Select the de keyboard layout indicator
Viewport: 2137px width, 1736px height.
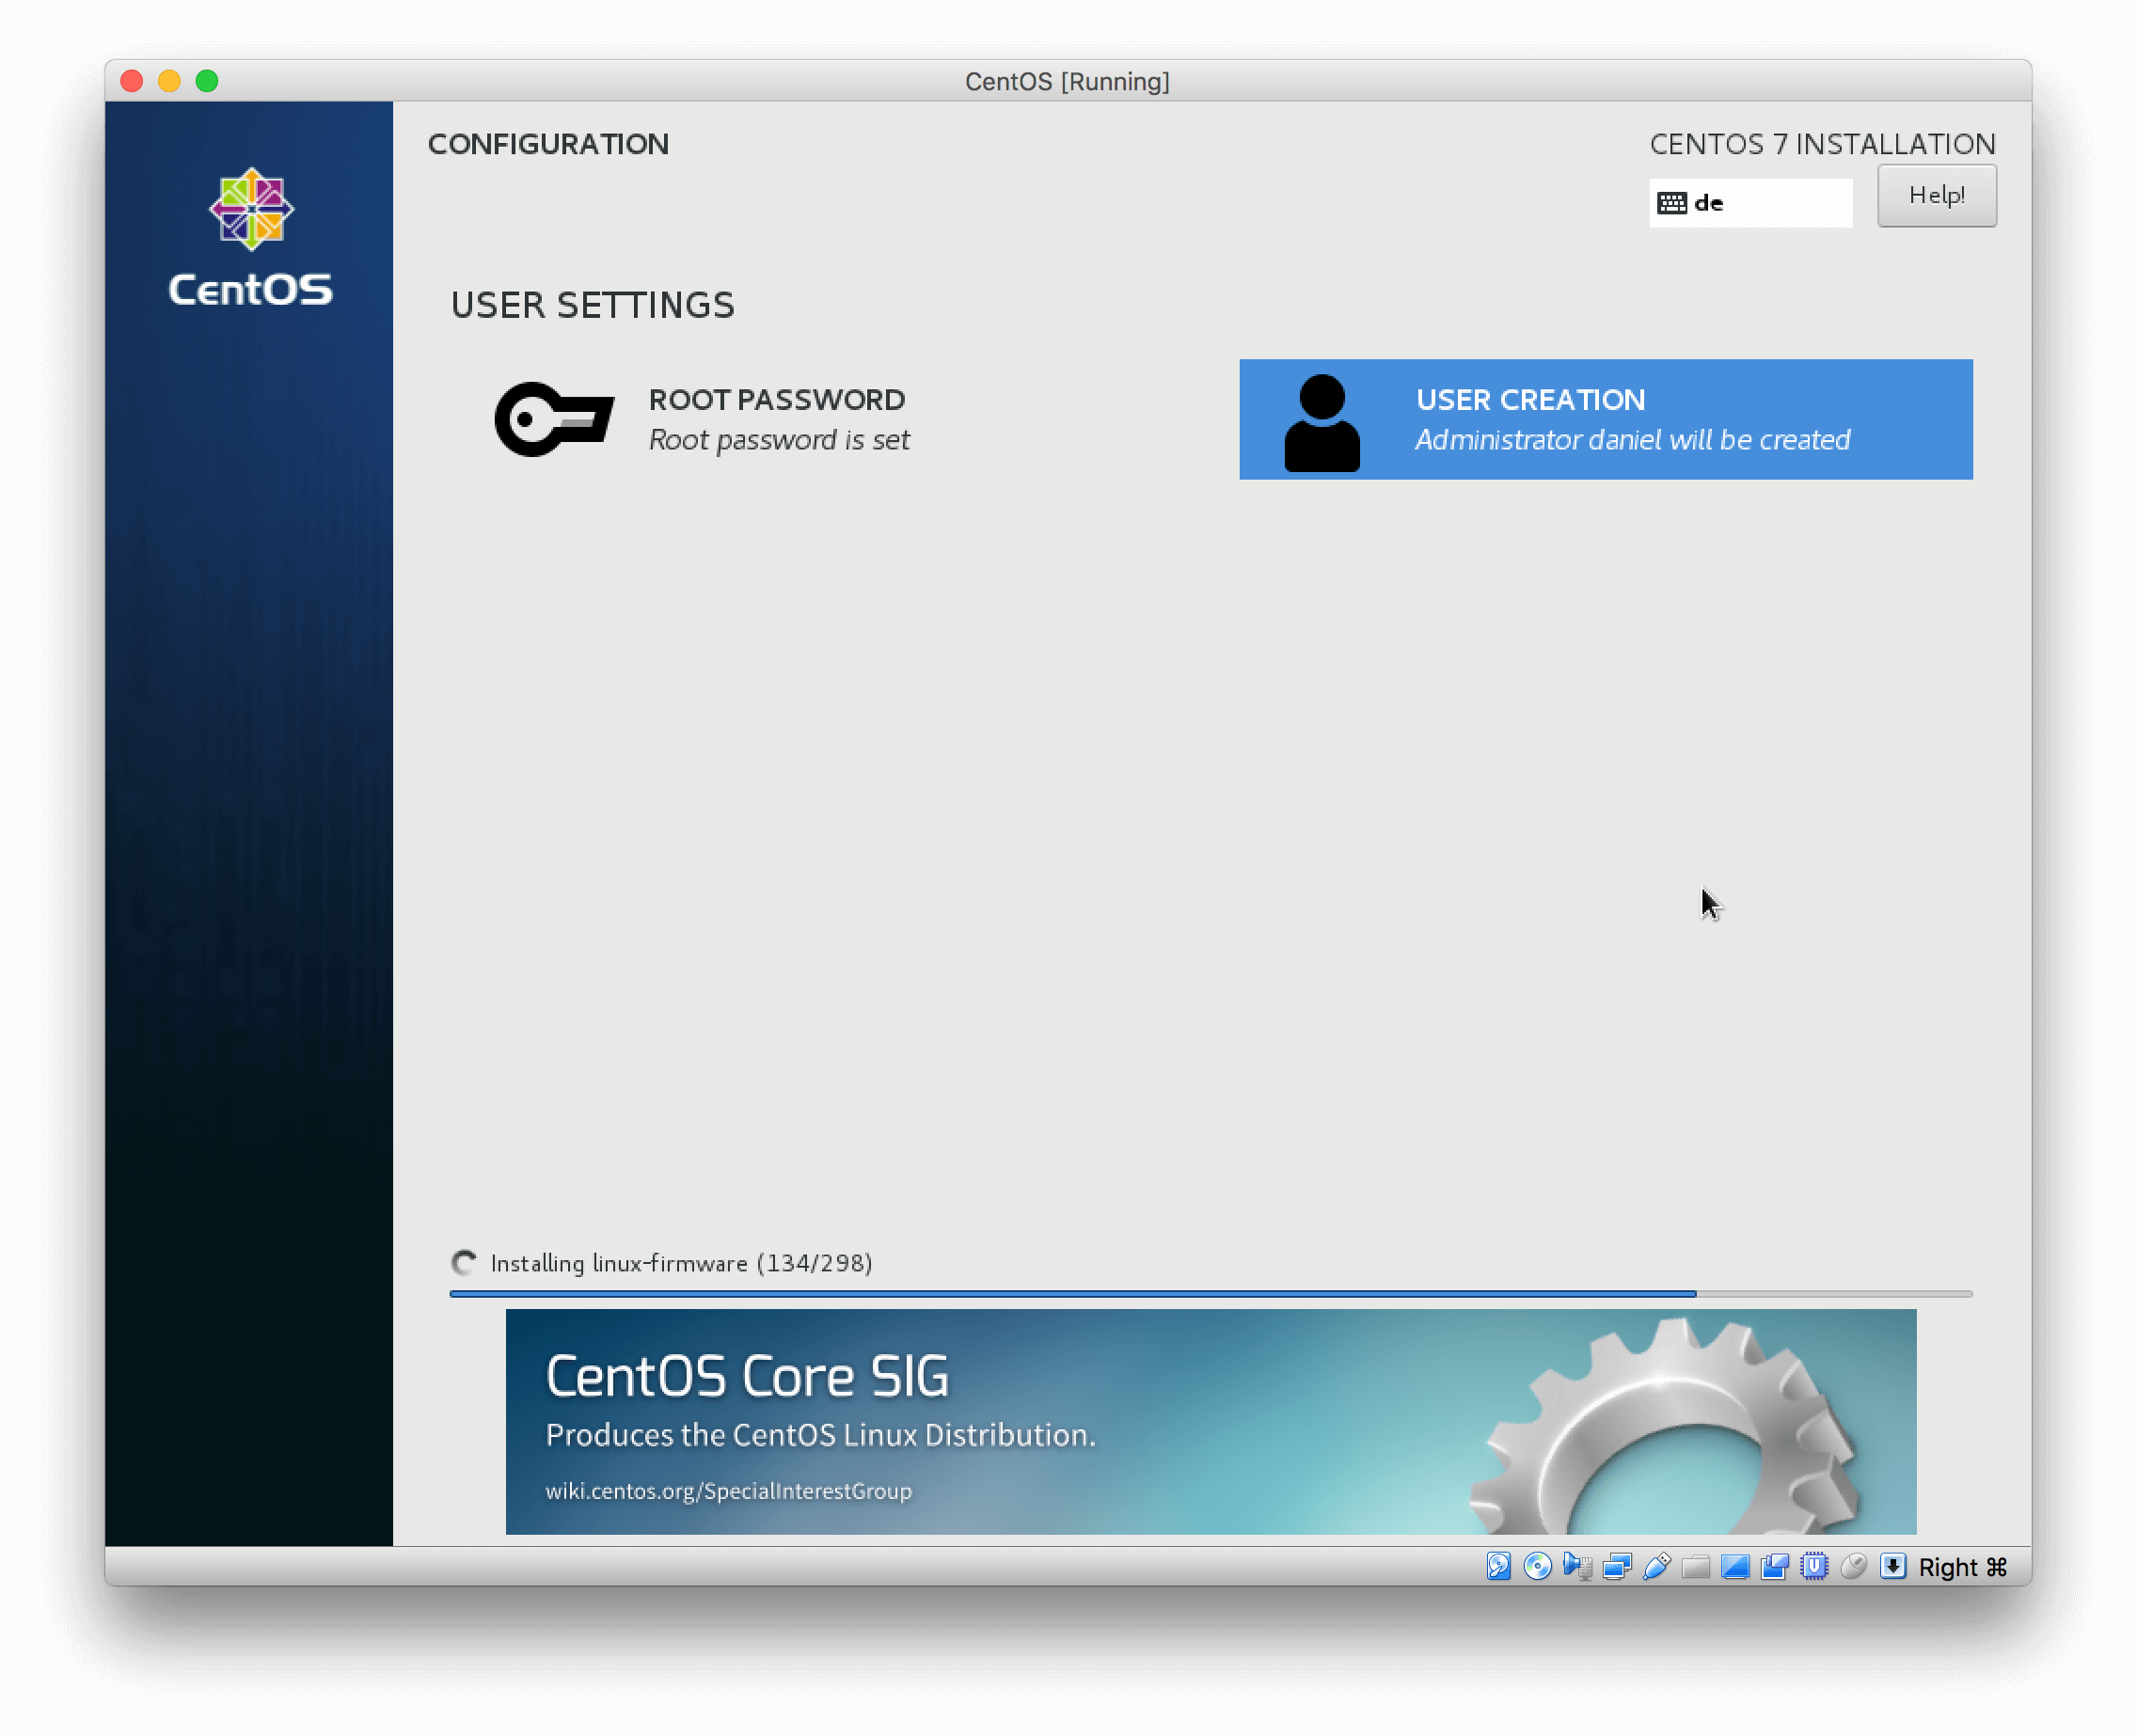click(x=1750, y=203)
